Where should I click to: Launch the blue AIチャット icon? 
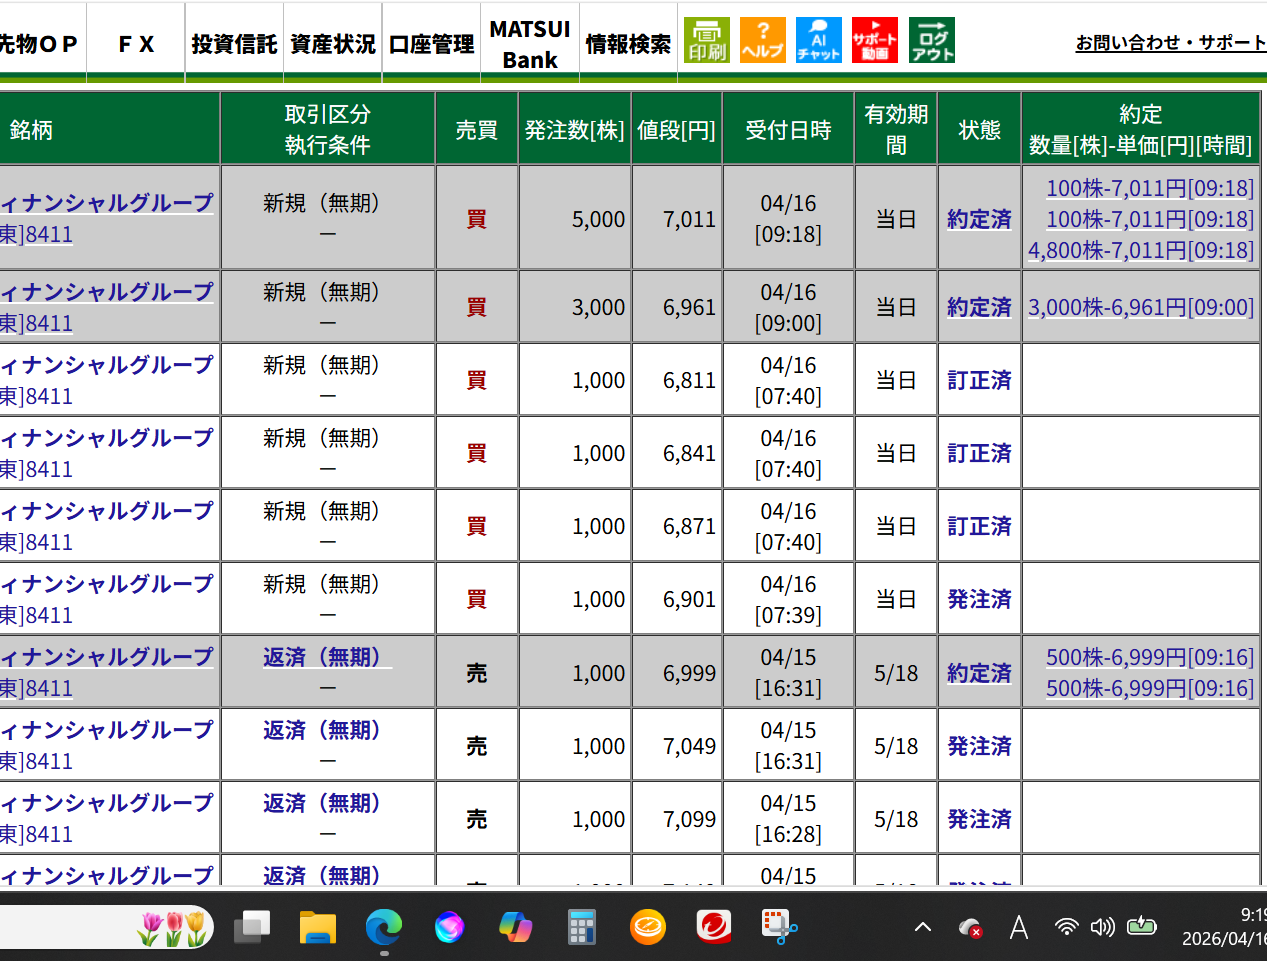[x=818, y=40]
